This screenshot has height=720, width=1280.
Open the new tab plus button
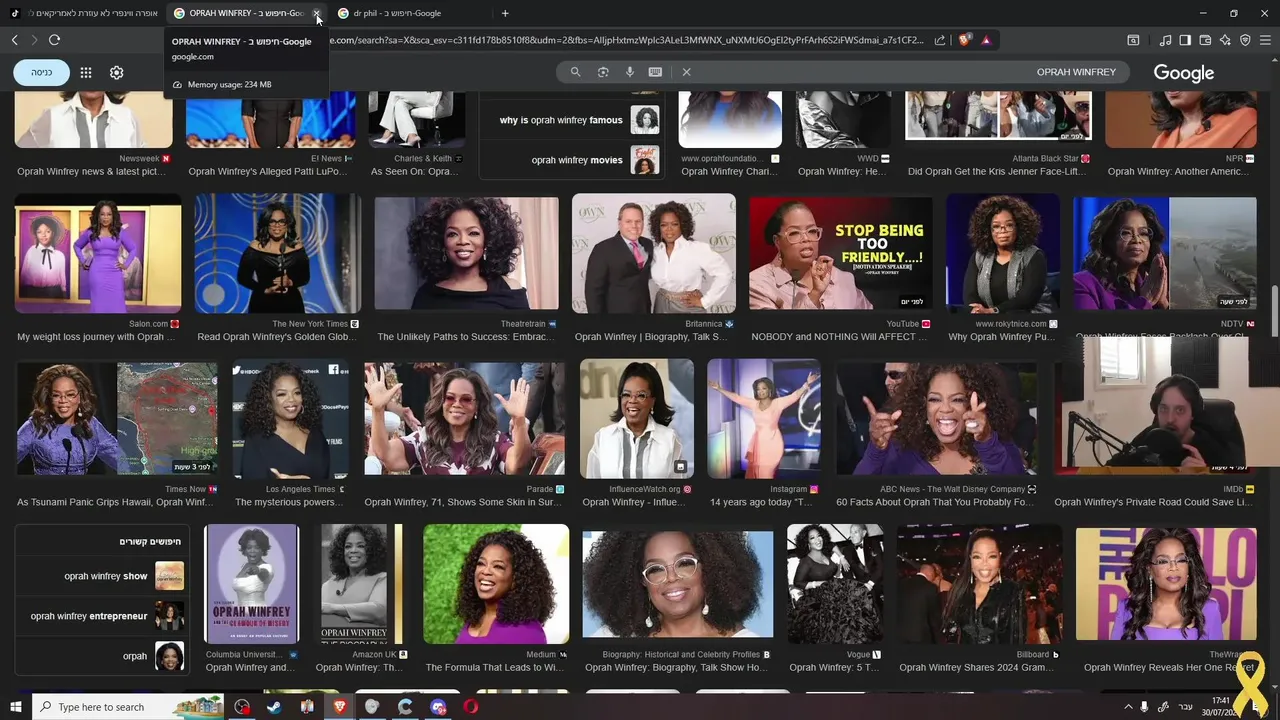pyautogui.click(x=505, y=13)
